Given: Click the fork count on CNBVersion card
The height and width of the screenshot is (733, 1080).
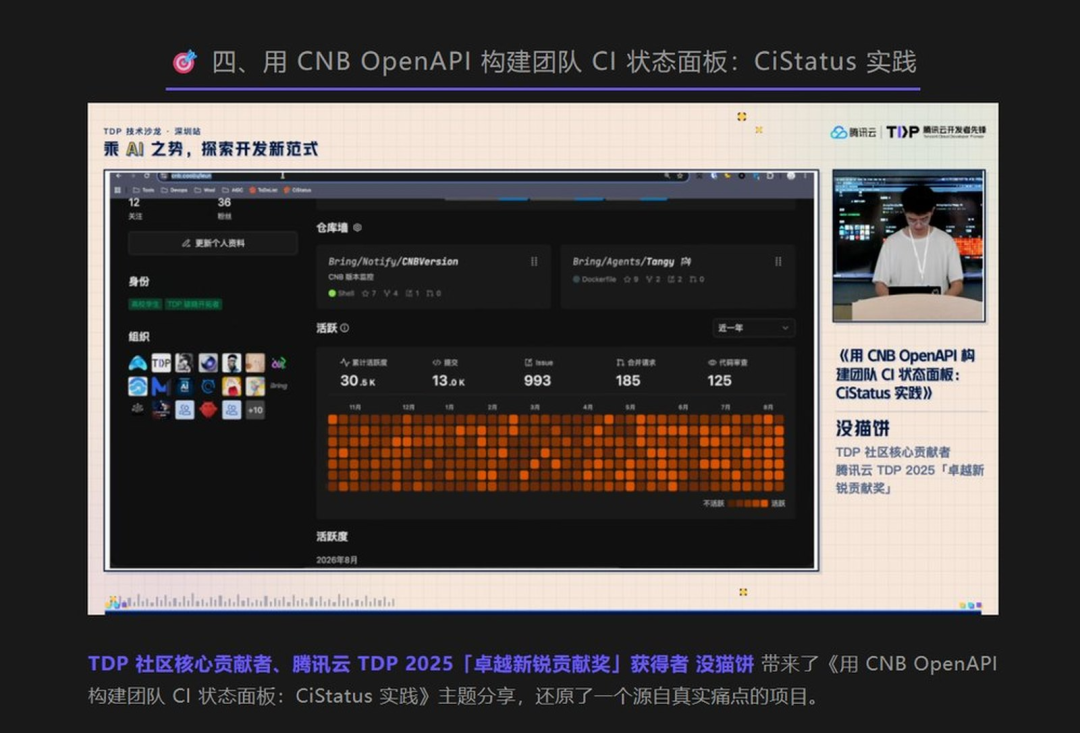Looking at the screenshot, I should tap(391, 293).
